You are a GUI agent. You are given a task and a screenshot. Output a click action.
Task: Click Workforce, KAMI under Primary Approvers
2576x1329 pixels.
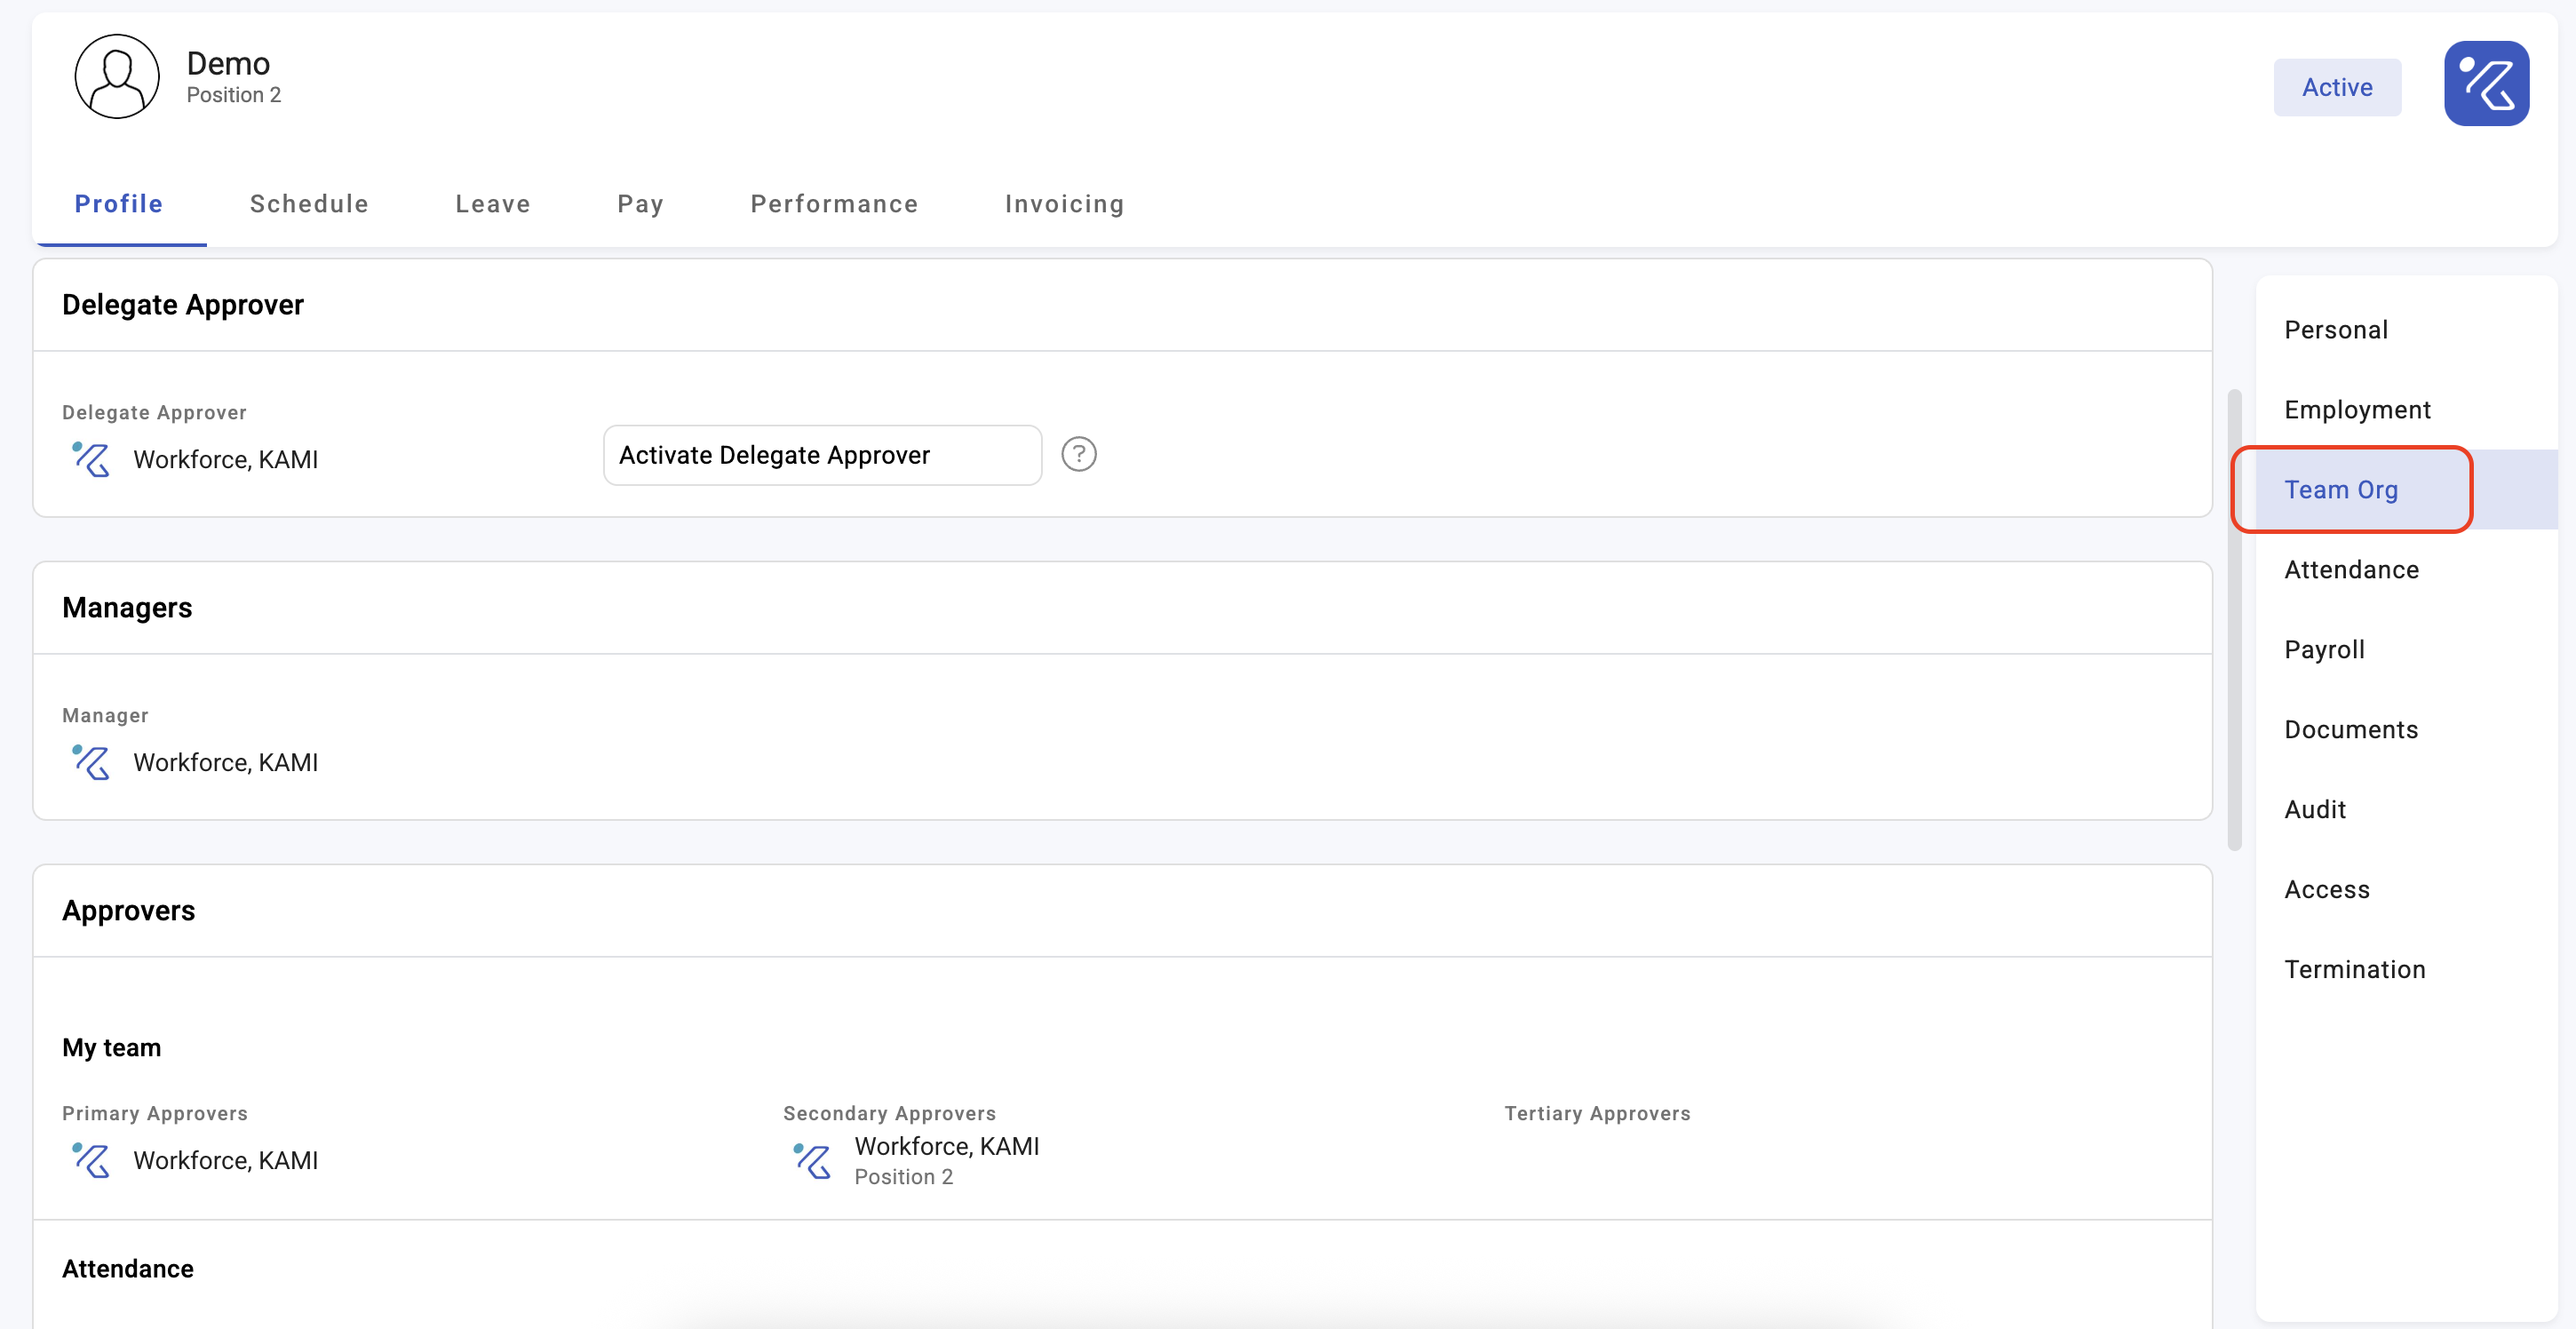(226, 1161)
